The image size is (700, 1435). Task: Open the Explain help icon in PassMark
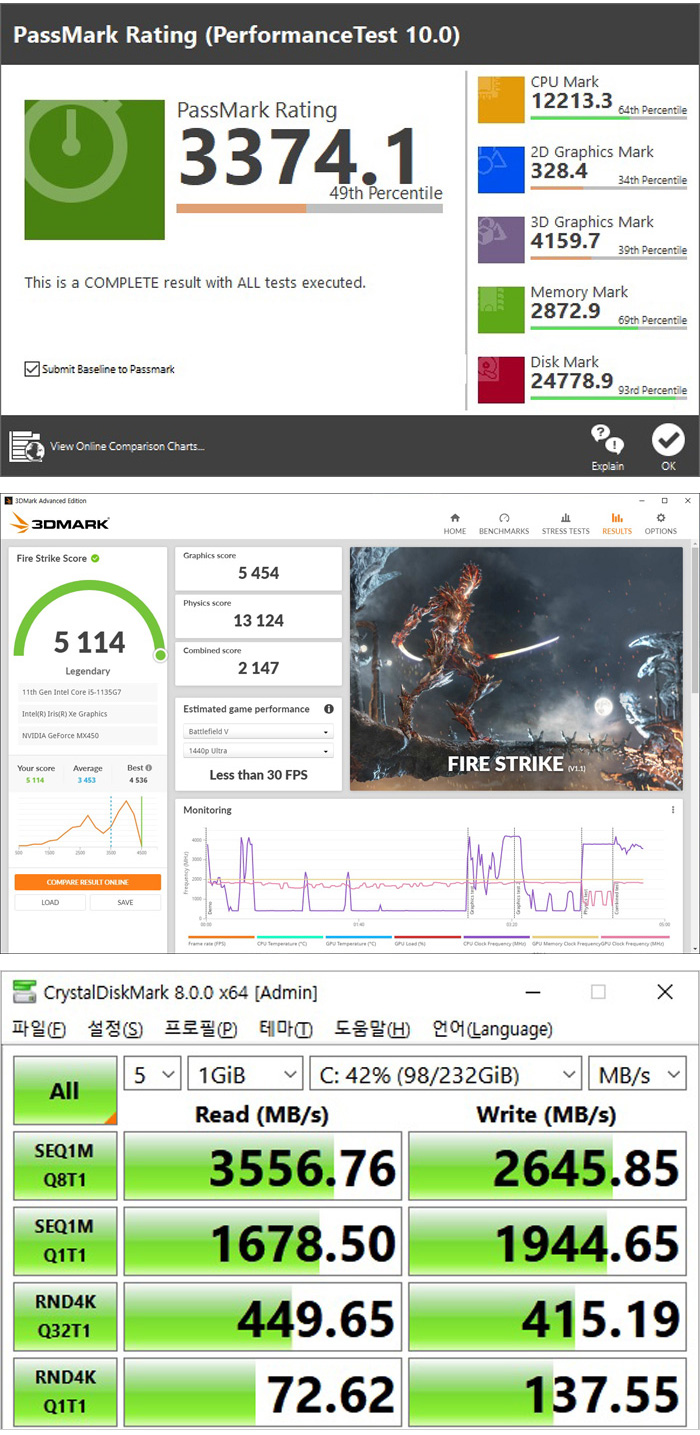click(x=607, y=439)
